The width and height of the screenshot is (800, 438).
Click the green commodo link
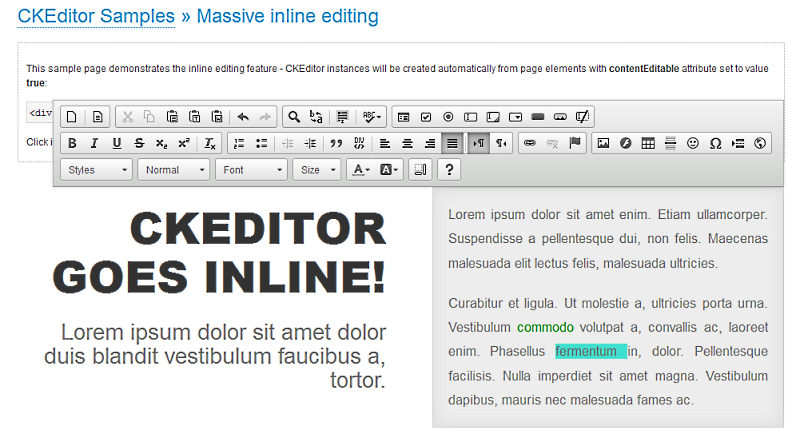click(545, 327)
